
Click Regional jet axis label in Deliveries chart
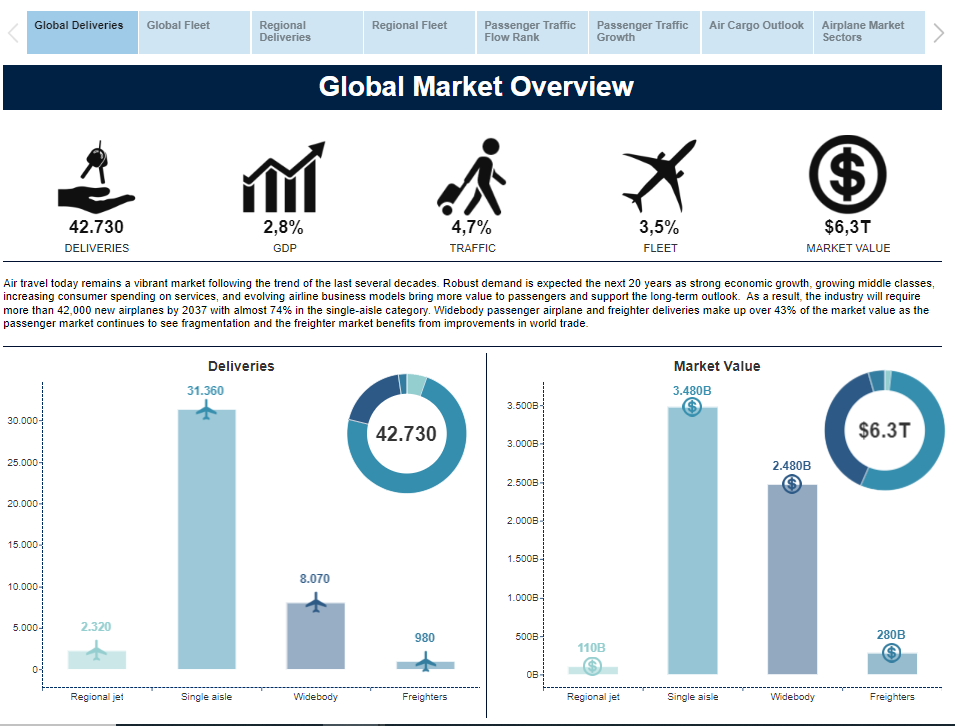pos(97,696)
